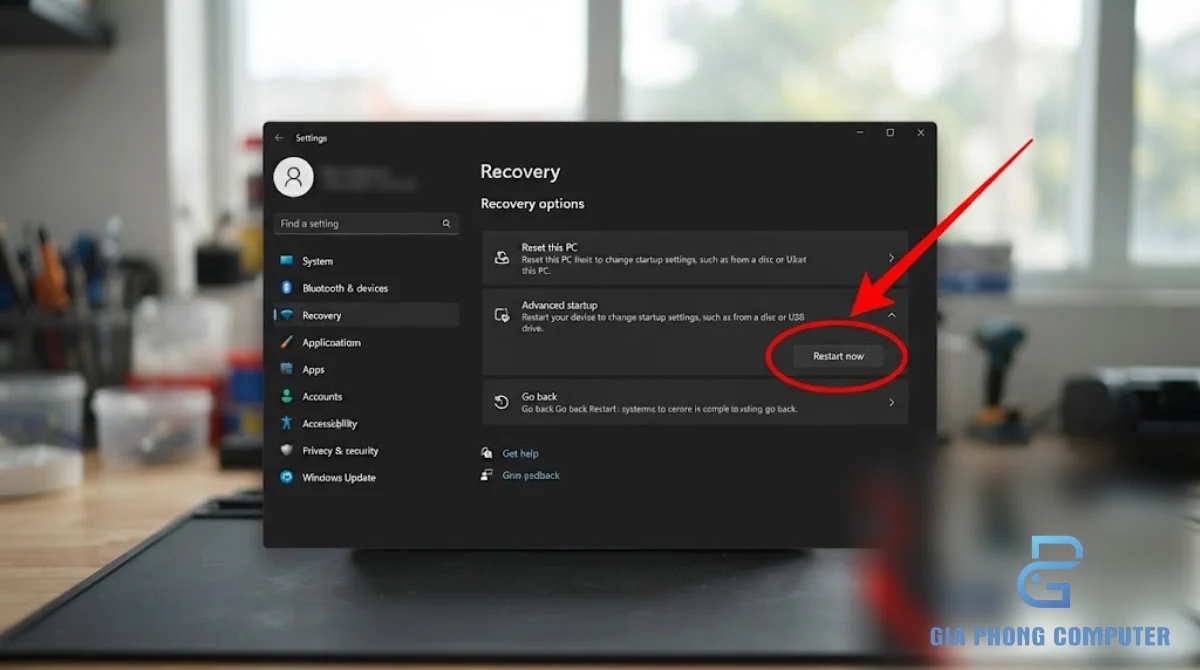Click the Go back history icon

(x=502, y=402)
